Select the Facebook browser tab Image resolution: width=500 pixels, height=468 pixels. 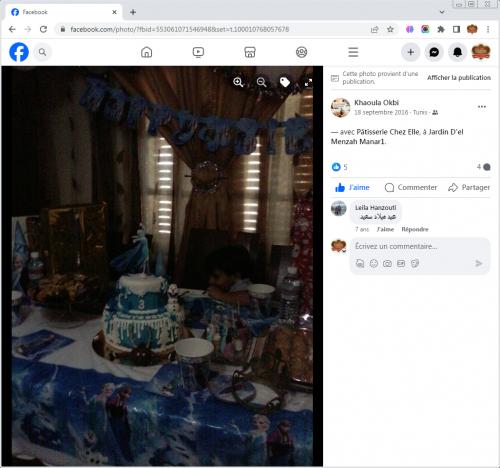click(63, 12)
